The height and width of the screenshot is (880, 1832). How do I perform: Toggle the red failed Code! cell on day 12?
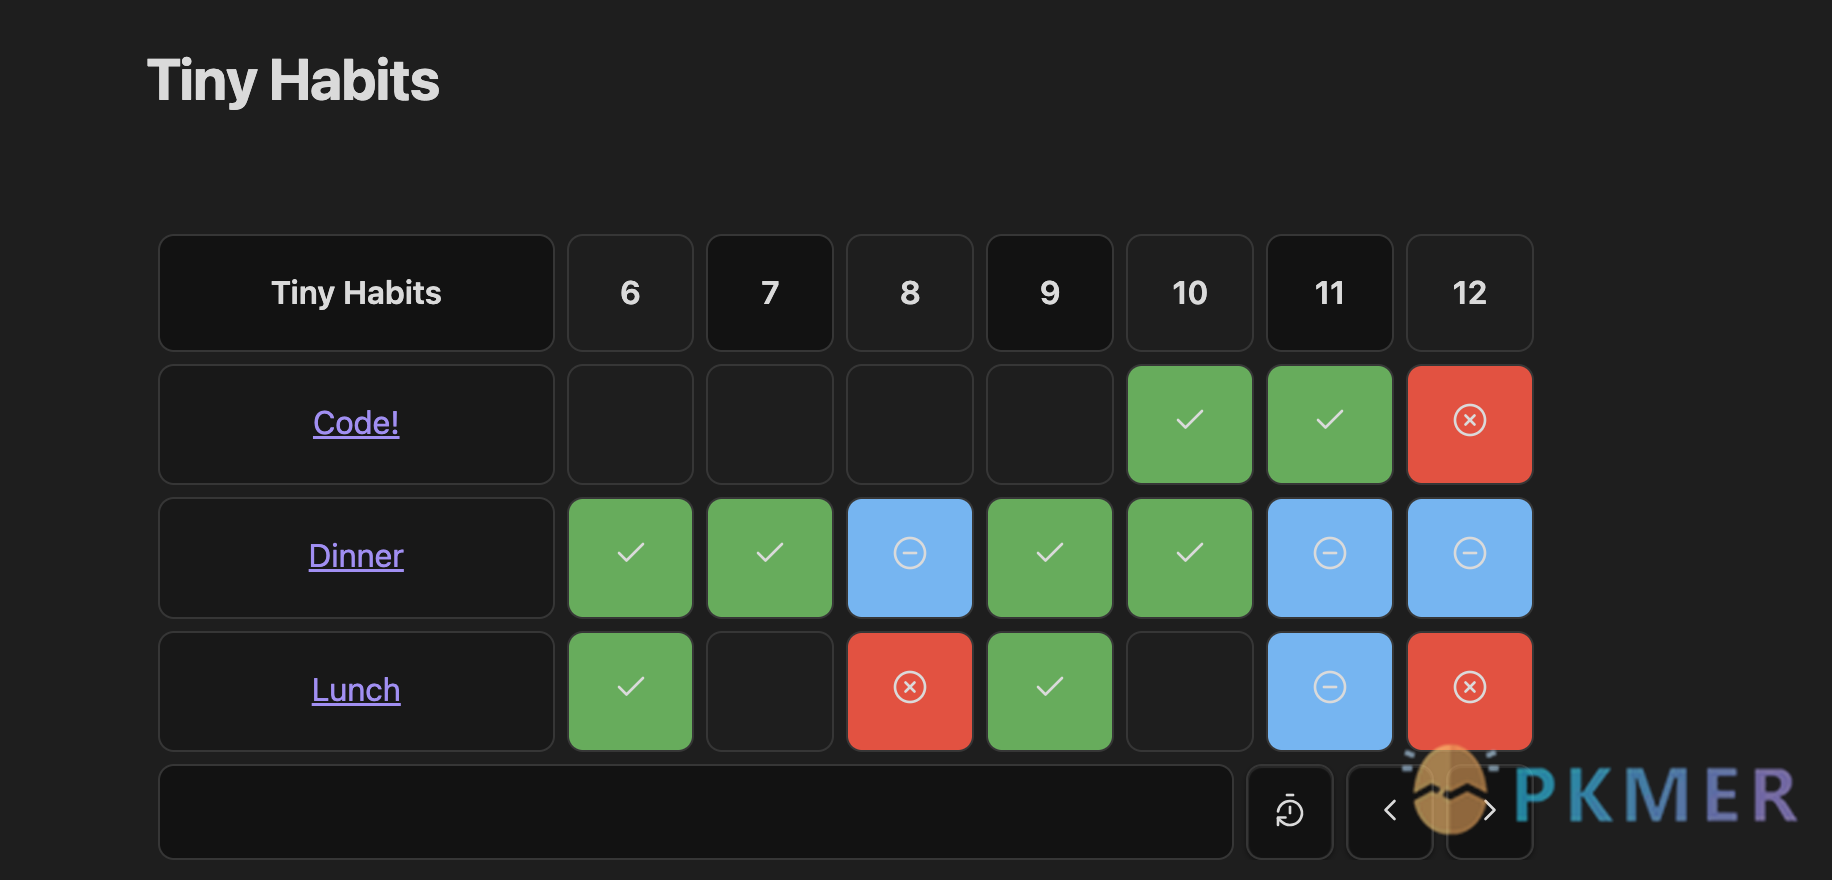[1470, 424]
